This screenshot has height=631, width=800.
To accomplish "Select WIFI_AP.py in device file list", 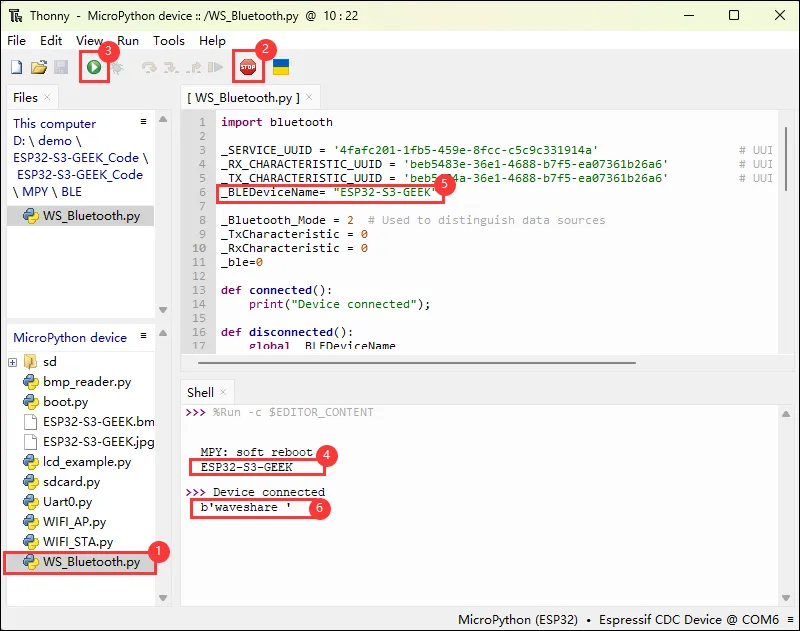I will tap(74, 521).
